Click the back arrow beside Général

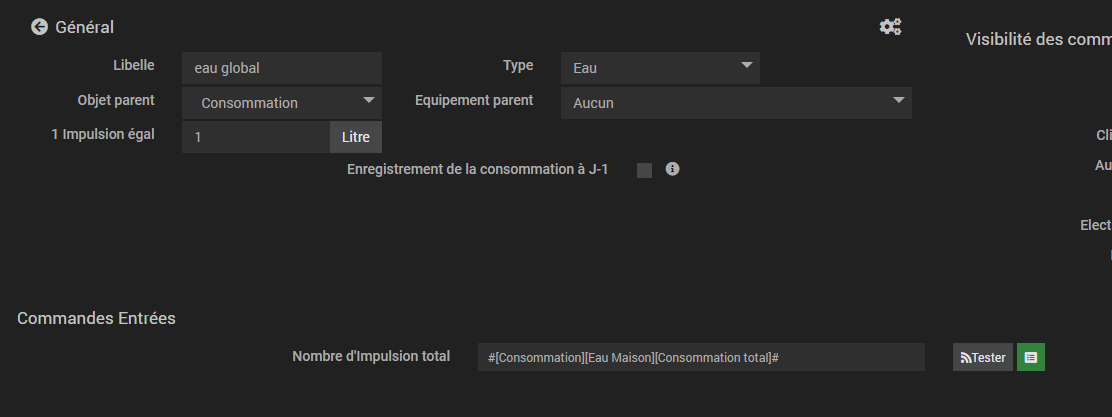tap(39, 27)
